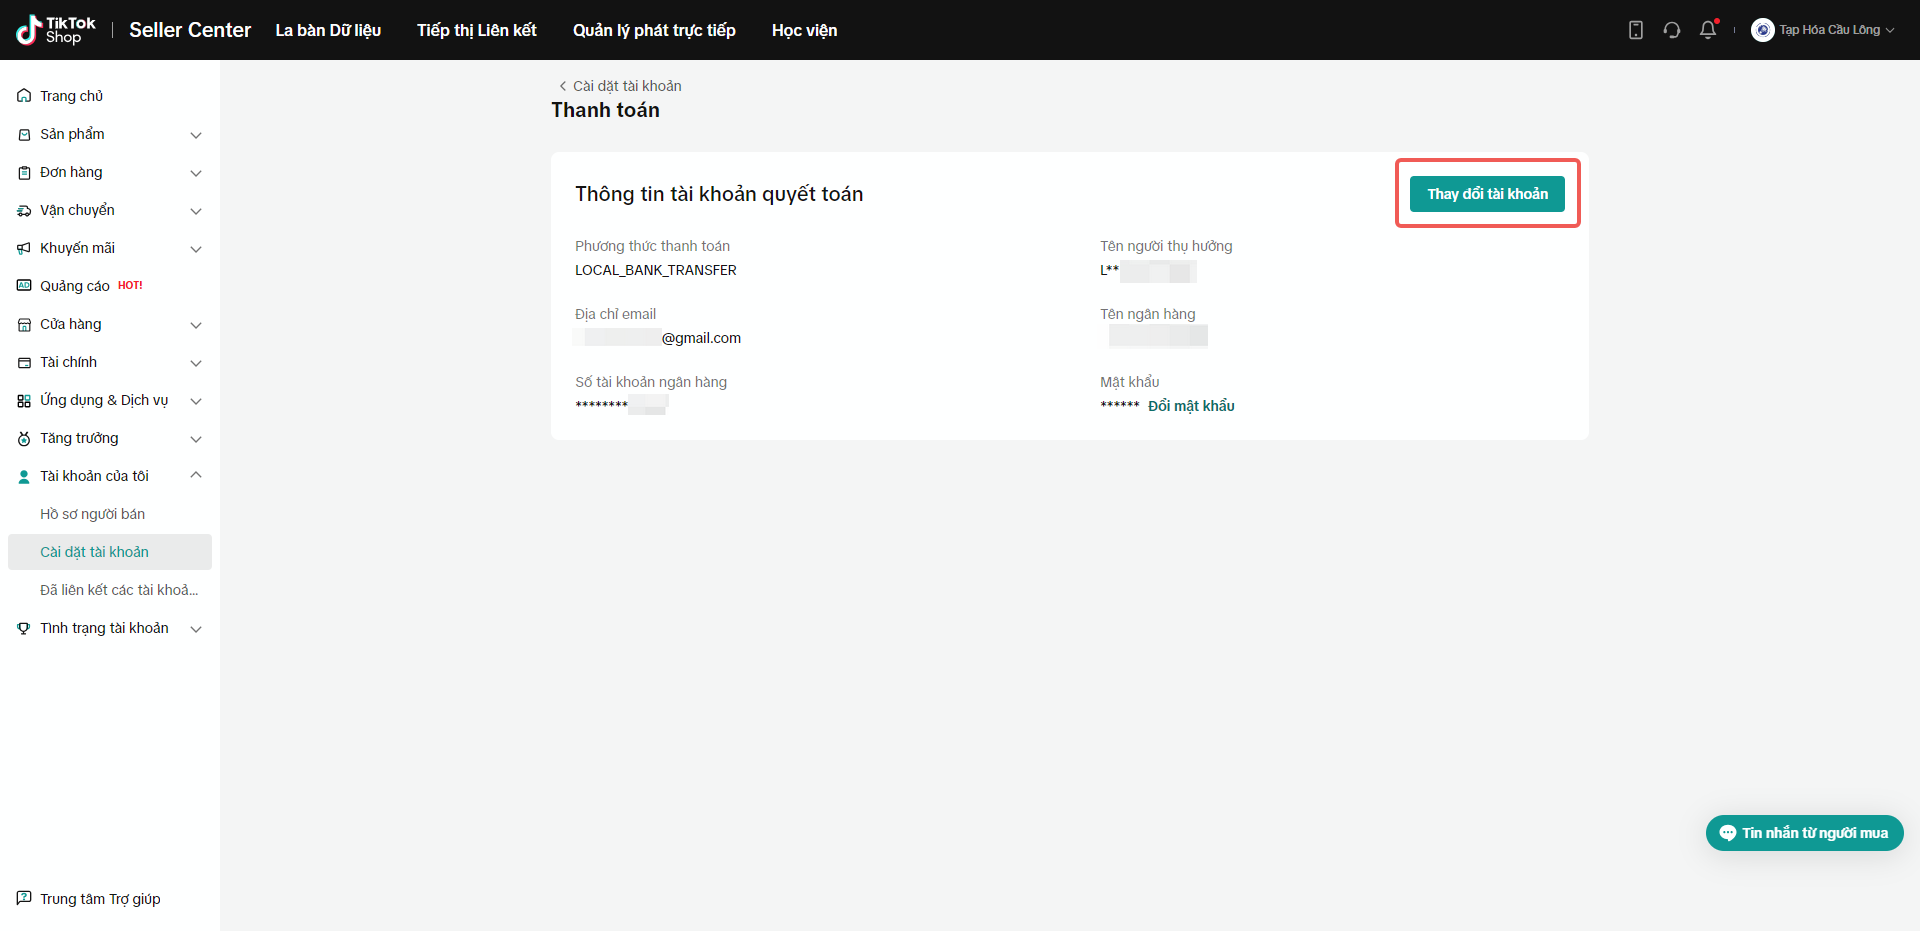Open Tin nhắn từ người mua chat
This screenshot has height=931, width=1920.
pyautogui.click(x=1804, y=833)
